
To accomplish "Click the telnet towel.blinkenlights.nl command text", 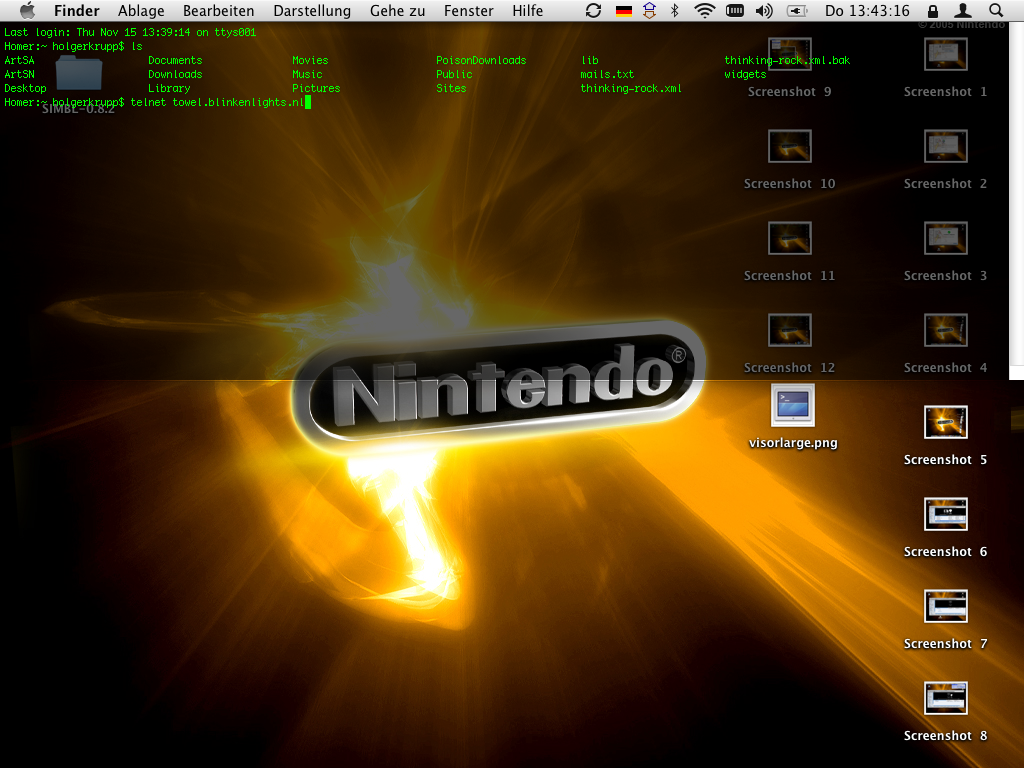I will pyautogui.click(x=217, y=102).
